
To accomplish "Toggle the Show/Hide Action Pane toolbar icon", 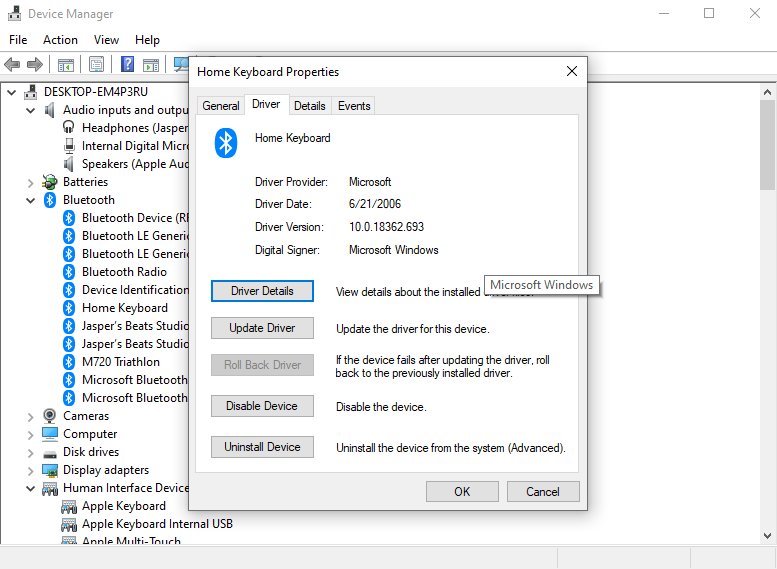I will coord(151,64).
